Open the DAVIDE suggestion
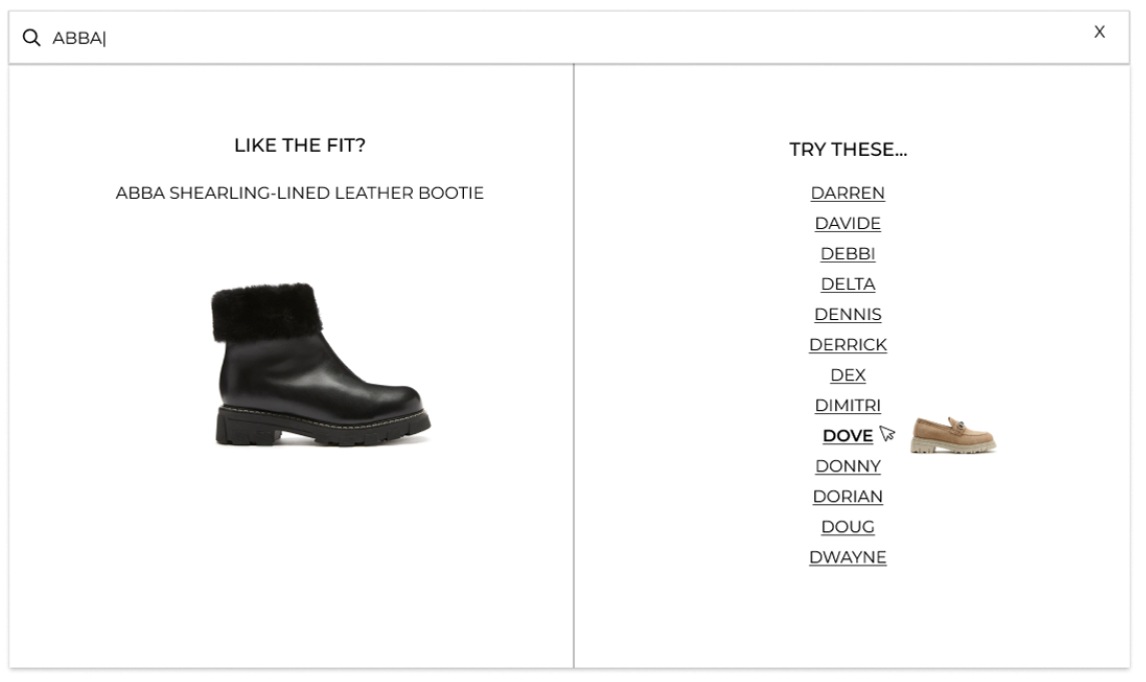 click(848, 223)
